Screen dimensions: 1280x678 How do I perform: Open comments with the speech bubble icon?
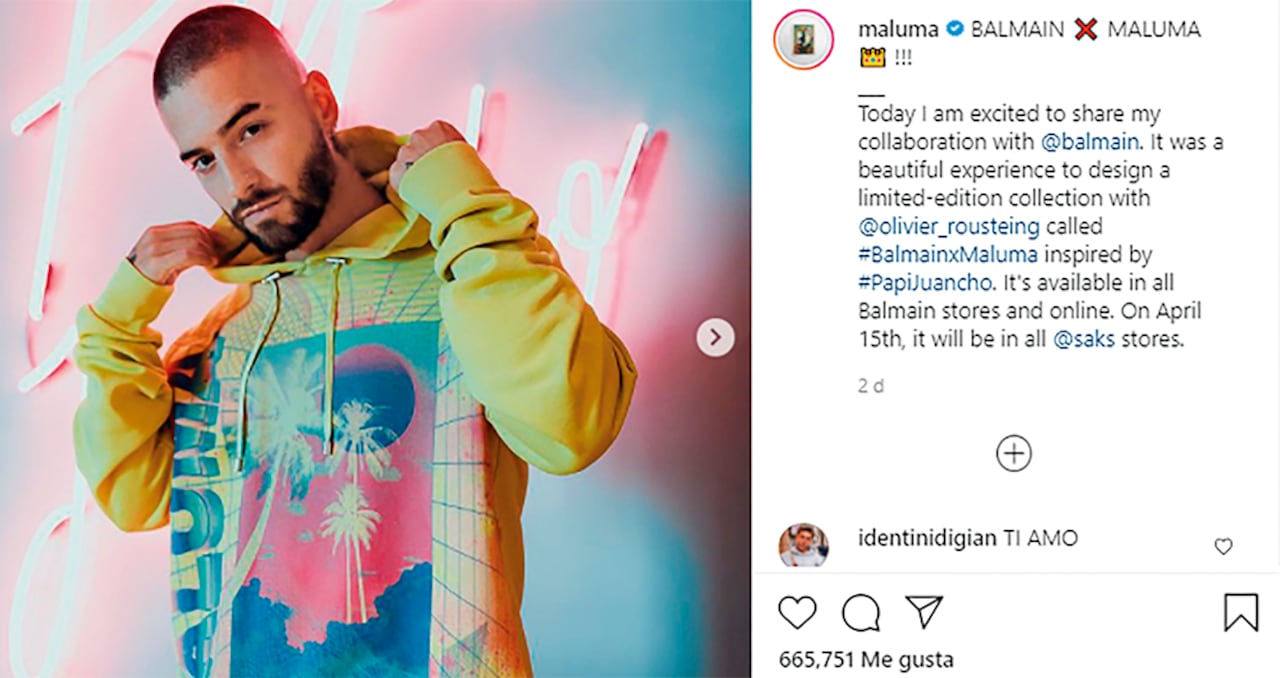click(x=860, y=612)
